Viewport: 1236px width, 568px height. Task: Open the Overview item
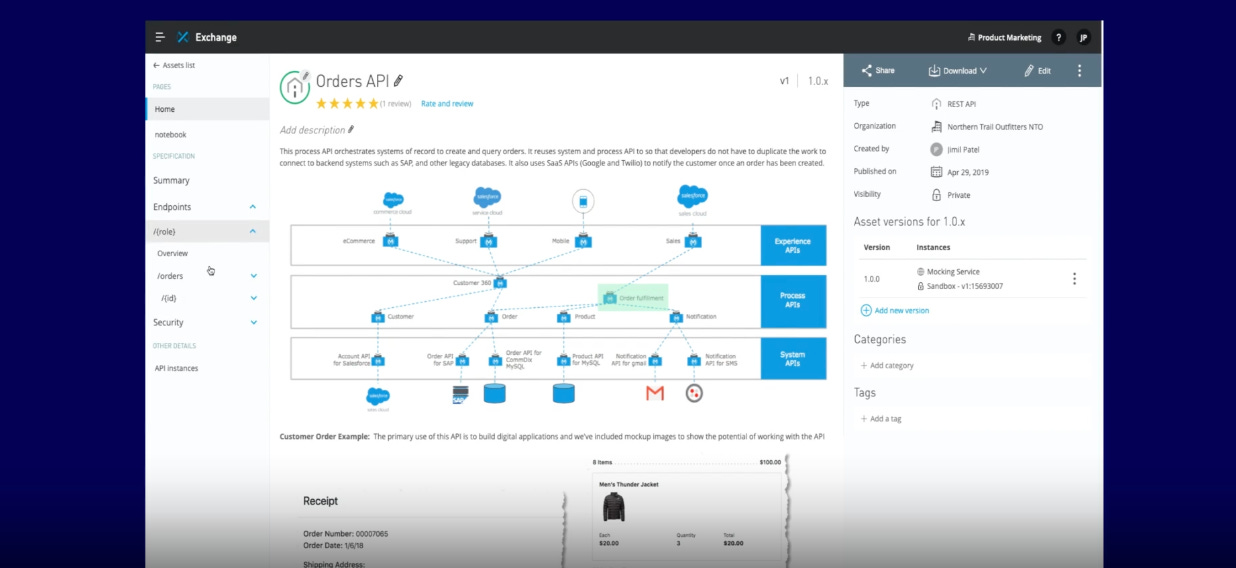tap(172, 254)
